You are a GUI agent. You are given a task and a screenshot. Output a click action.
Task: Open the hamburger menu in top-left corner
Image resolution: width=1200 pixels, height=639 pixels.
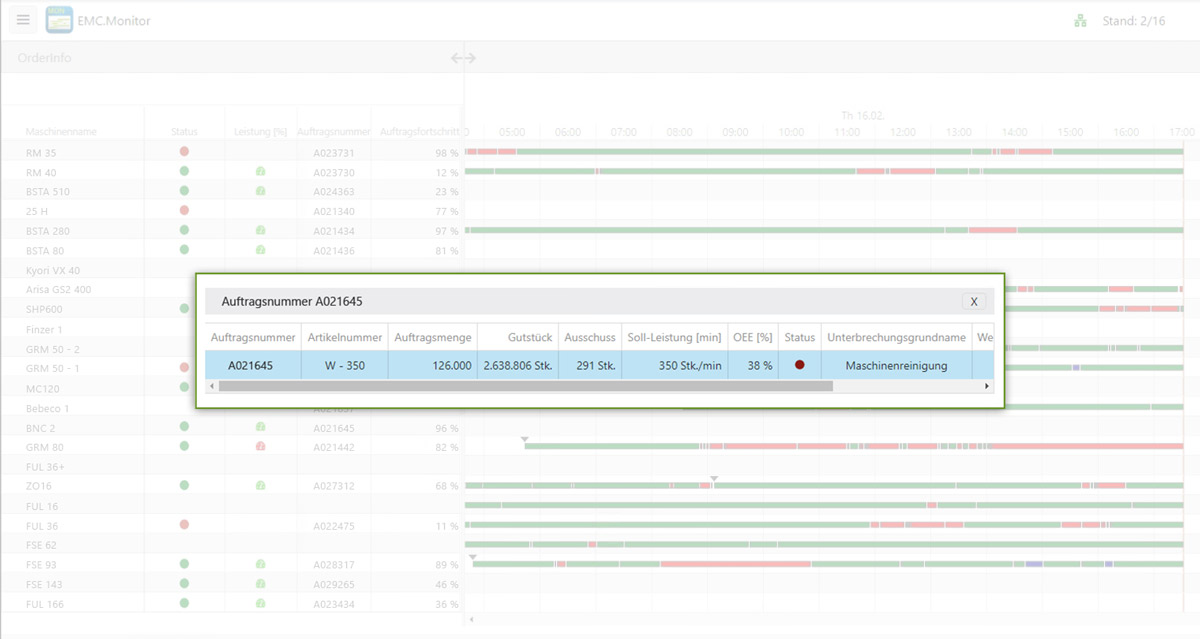tap(24, 20)
